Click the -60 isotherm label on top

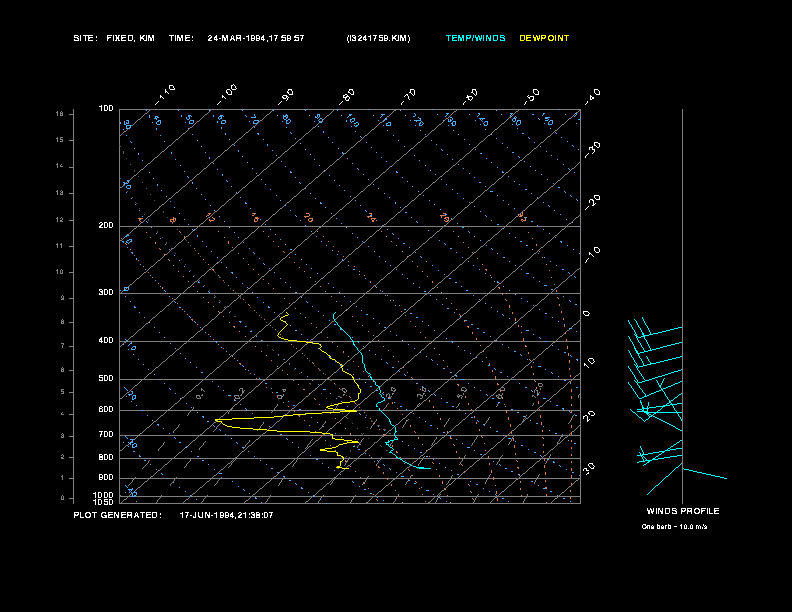470,97
